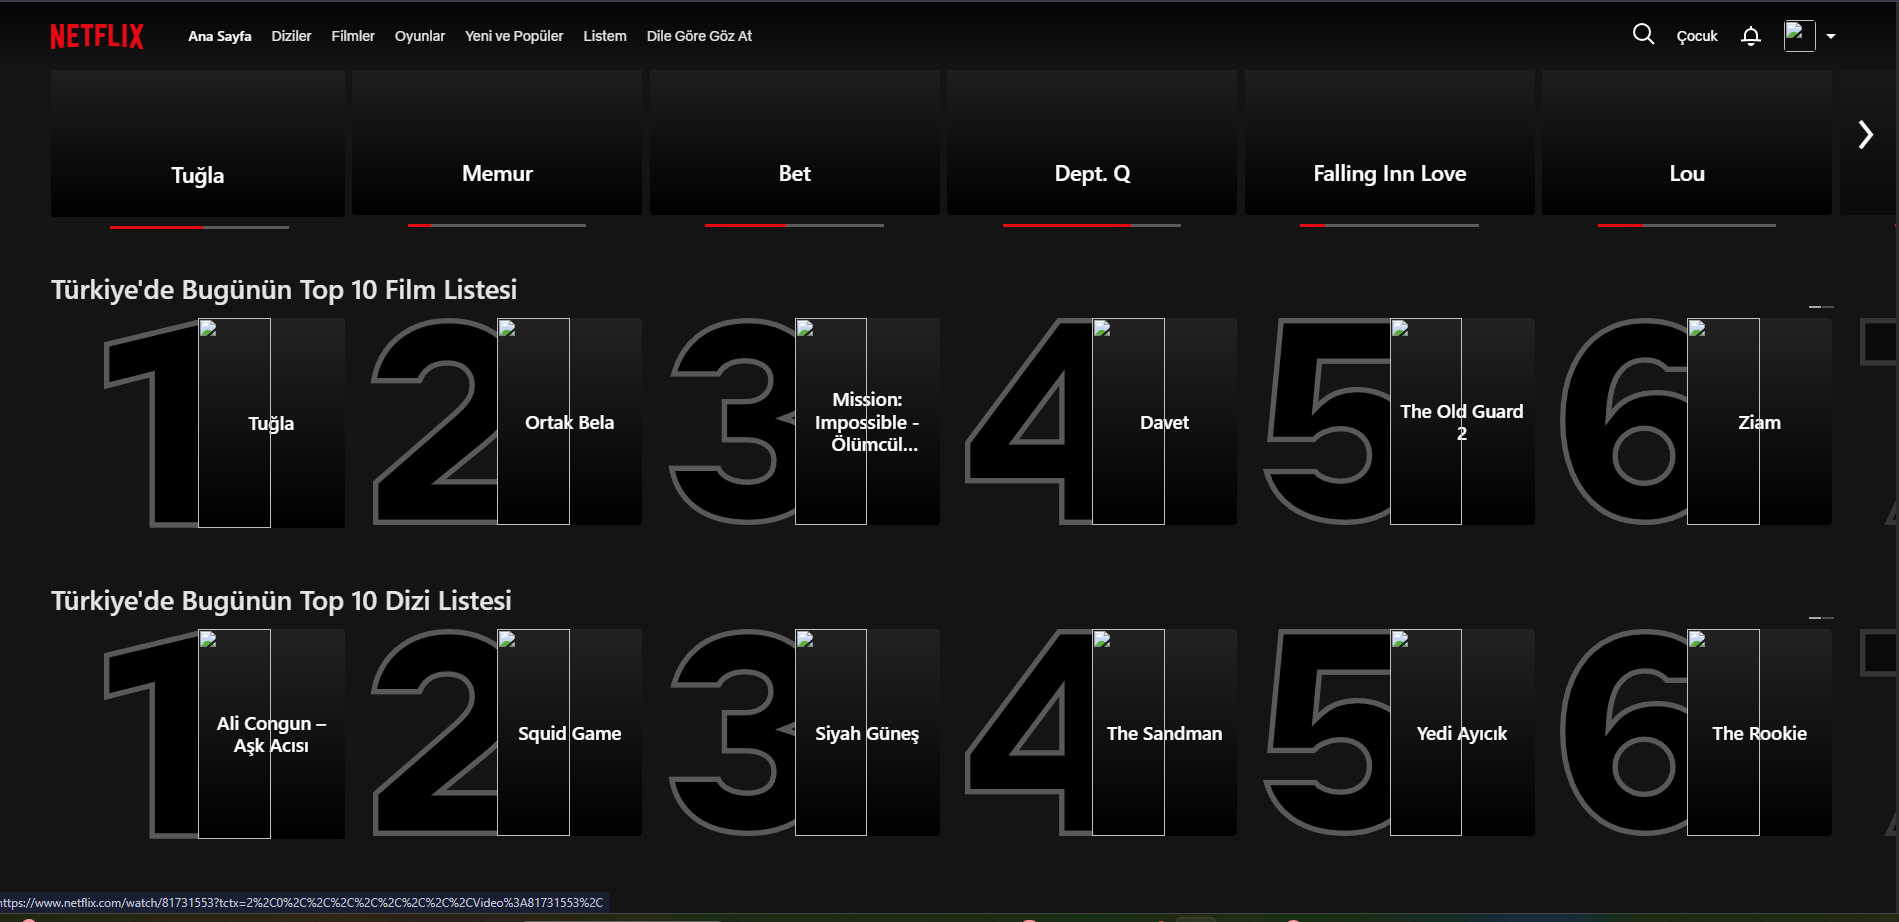Click the progress bar under Dept. Q

click(x=1092, y=226)
